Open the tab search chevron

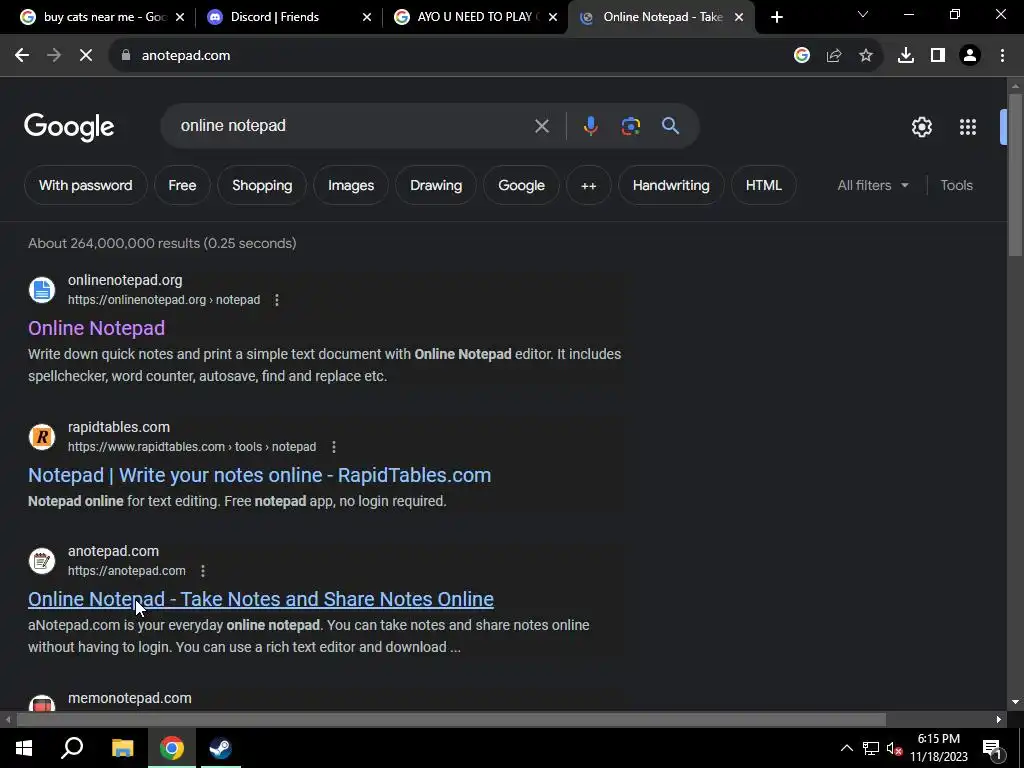point(863,14)
